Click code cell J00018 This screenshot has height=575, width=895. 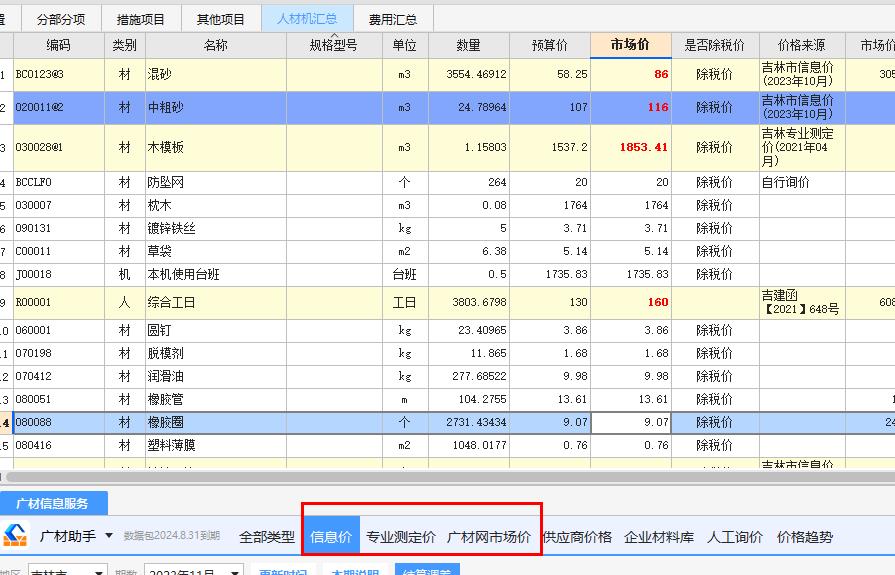(59, 274)
